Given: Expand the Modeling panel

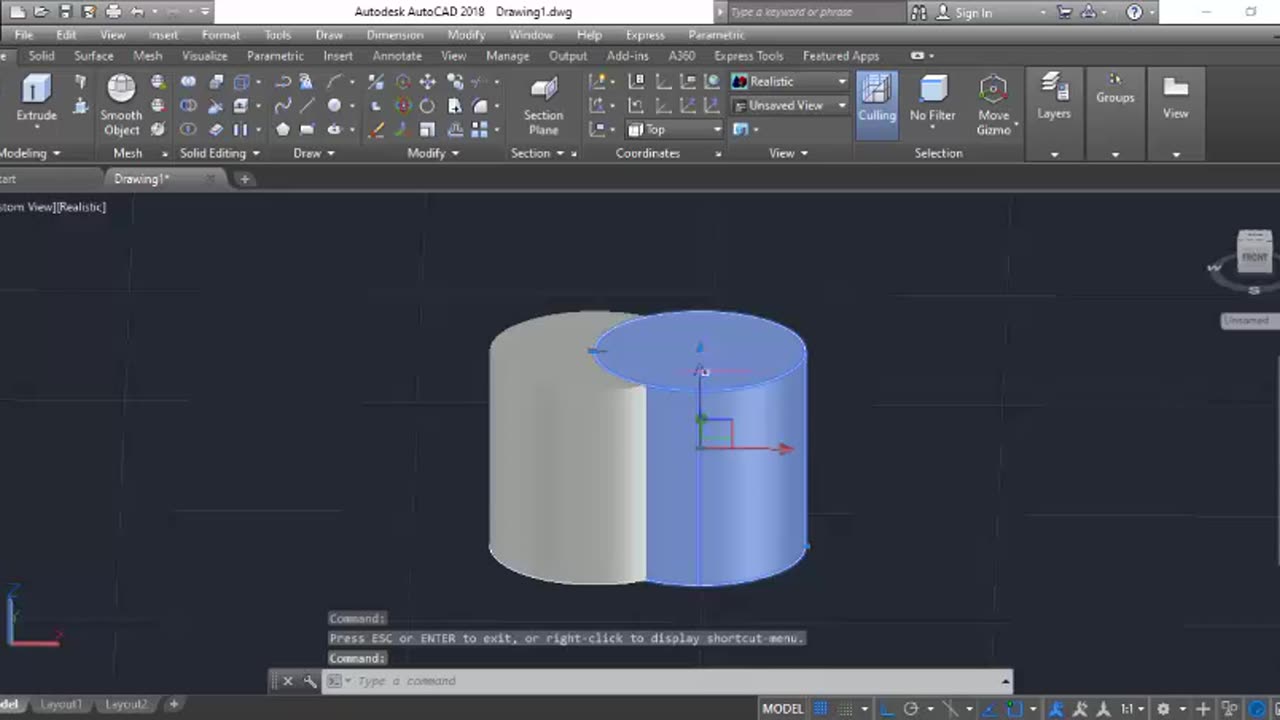Looking at the screenshot, I should click(x=29, y=153).
